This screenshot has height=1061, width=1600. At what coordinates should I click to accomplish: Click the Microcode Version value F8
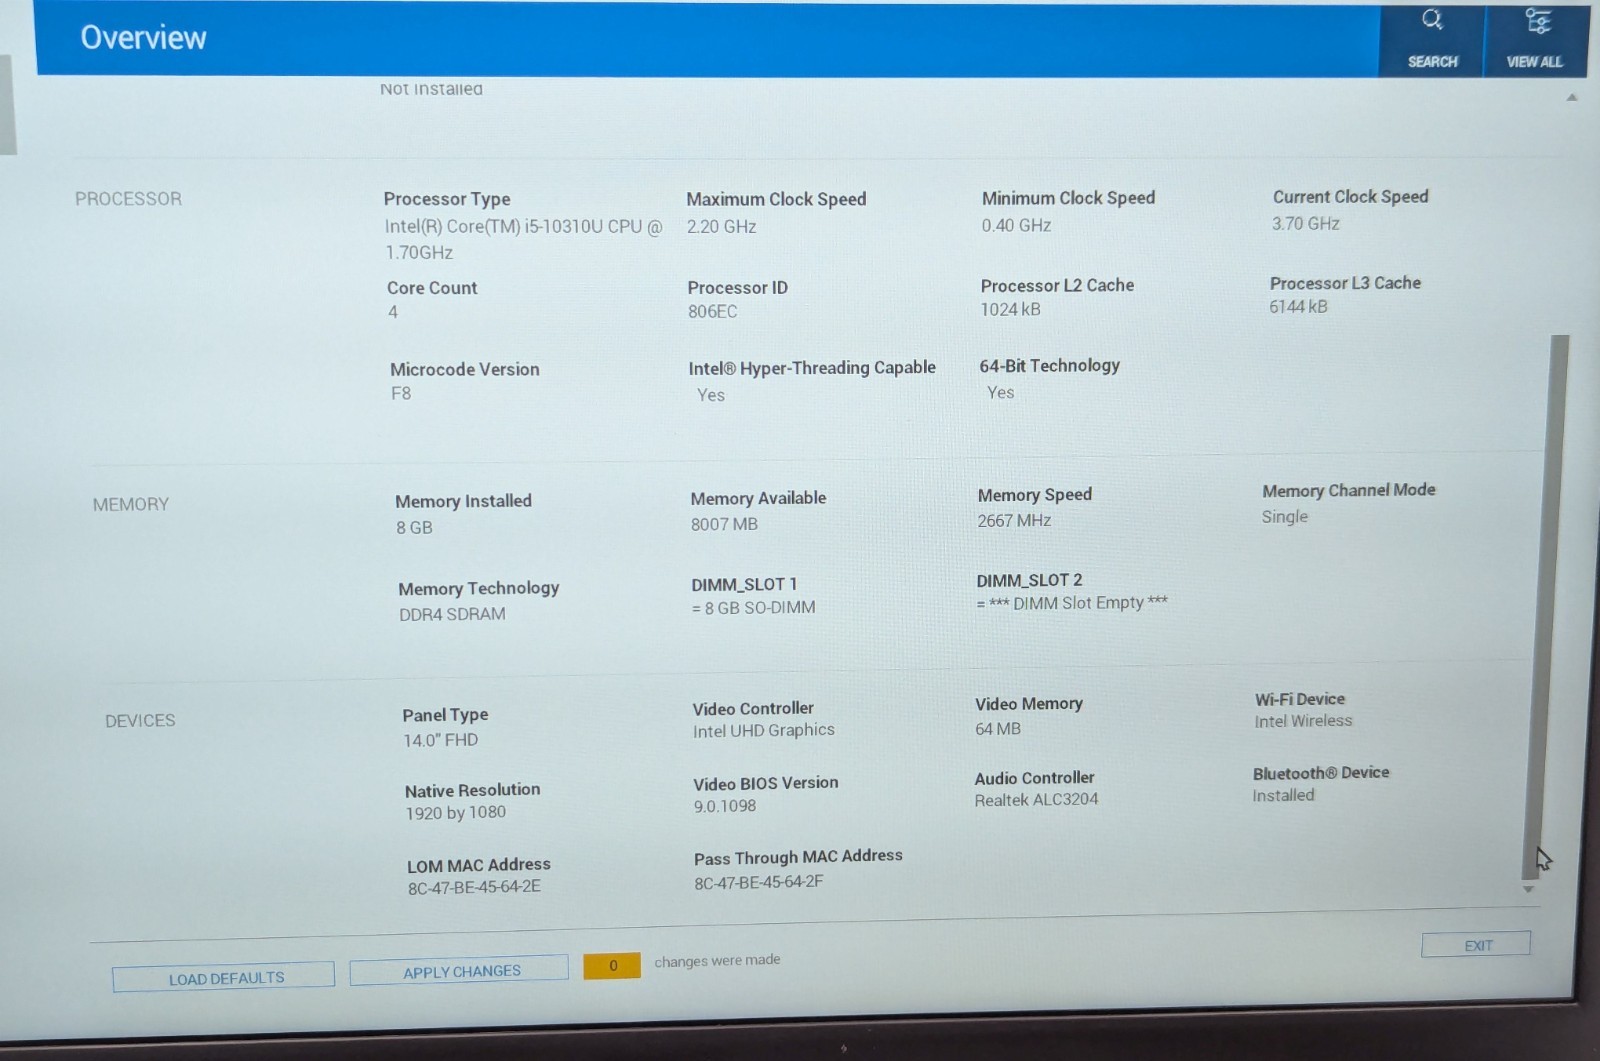(401, 394)
